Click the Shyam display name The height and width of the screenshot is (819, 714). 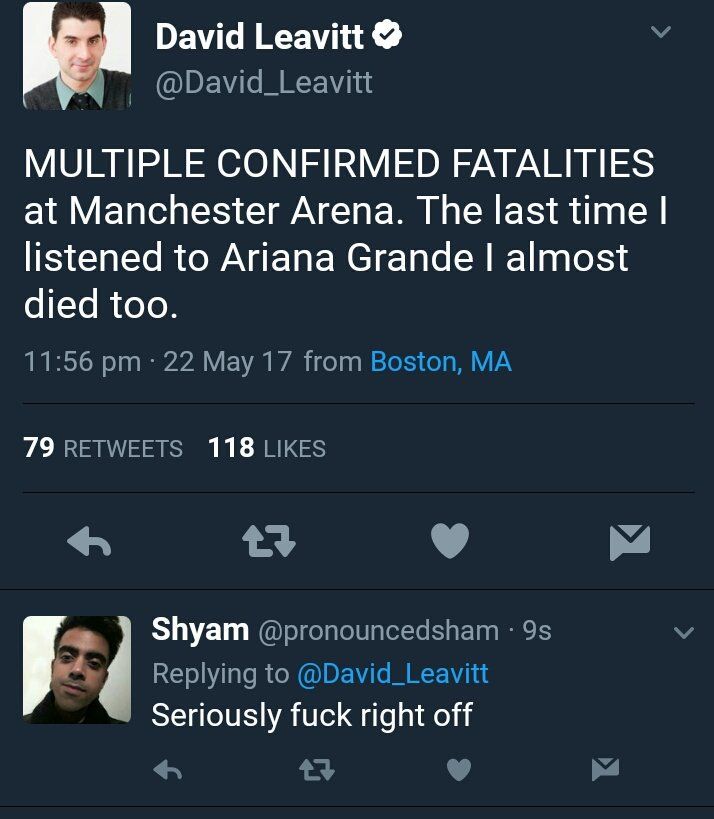tap(200, 629)
